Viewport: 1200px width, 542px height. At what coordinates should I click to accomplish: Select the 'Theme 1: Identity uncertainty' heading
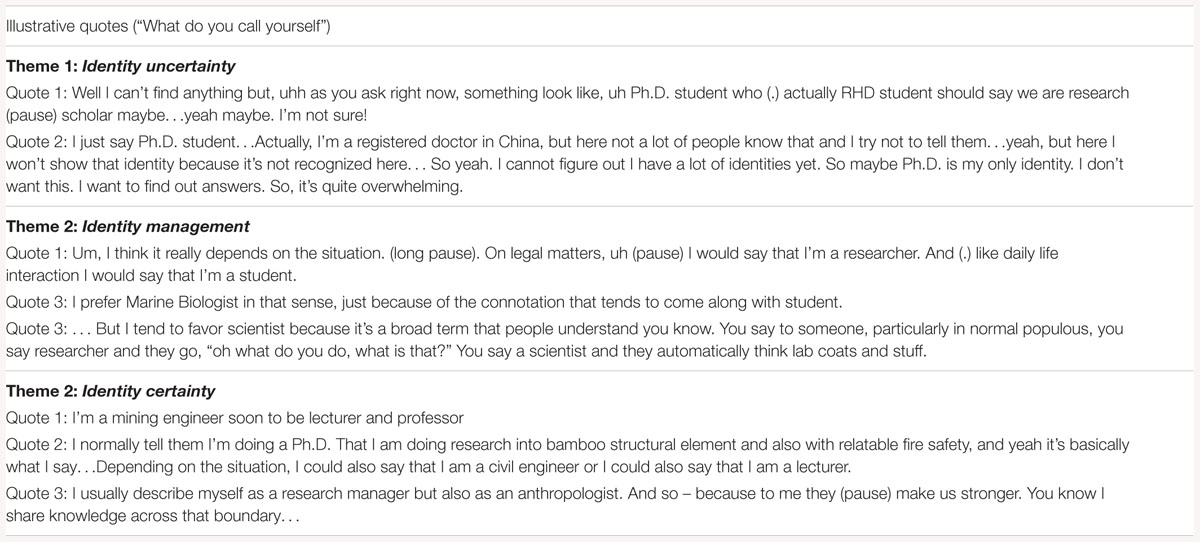pos(121,67)
